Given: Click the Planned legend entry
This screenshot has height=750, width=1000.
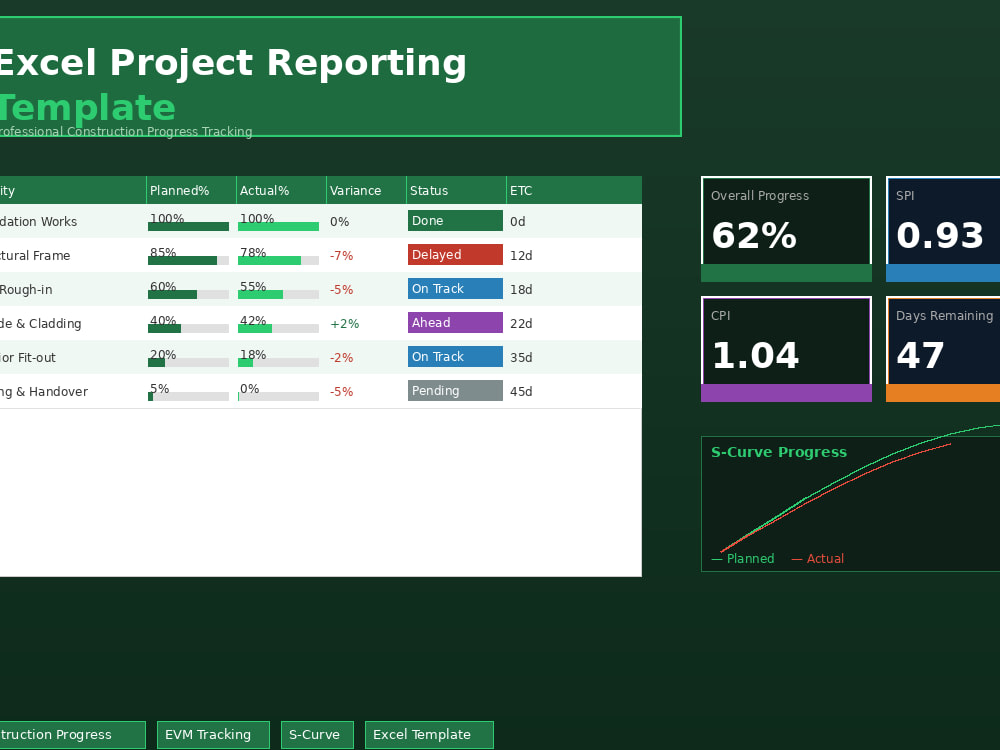Looking at the screenshot, I should pyautogui.click(x=743, y=559).
